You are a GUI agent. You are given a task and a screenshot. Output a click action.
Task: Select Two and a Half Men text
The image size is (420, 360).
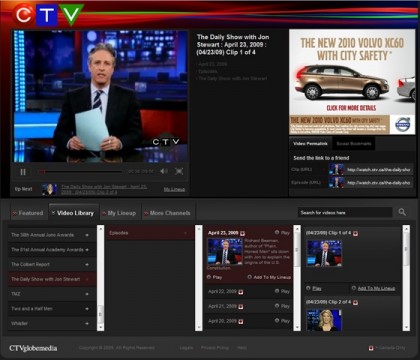coord(32,309)
